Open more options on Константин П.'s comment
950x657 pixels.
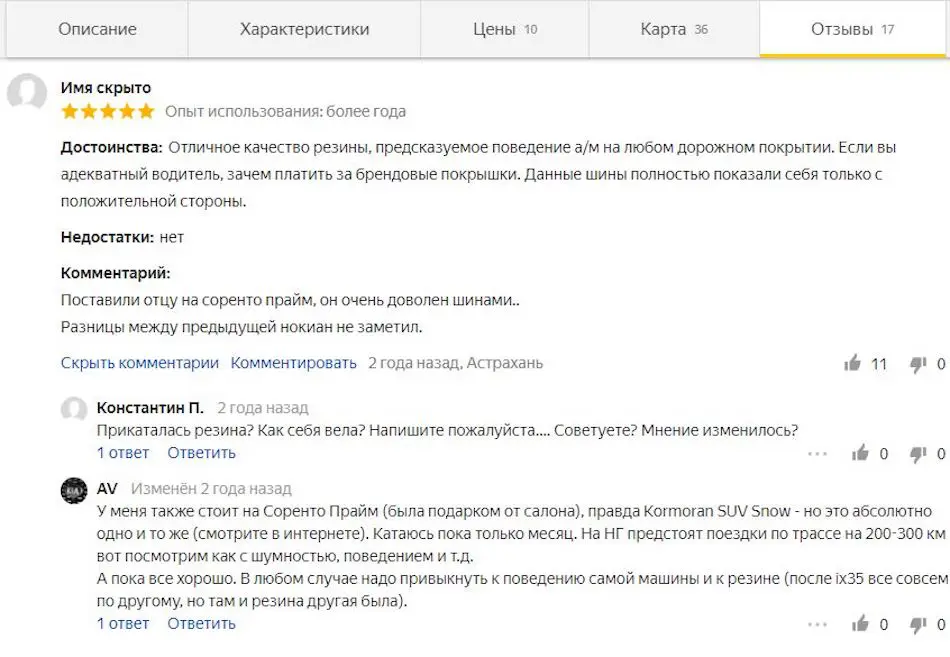817,453
